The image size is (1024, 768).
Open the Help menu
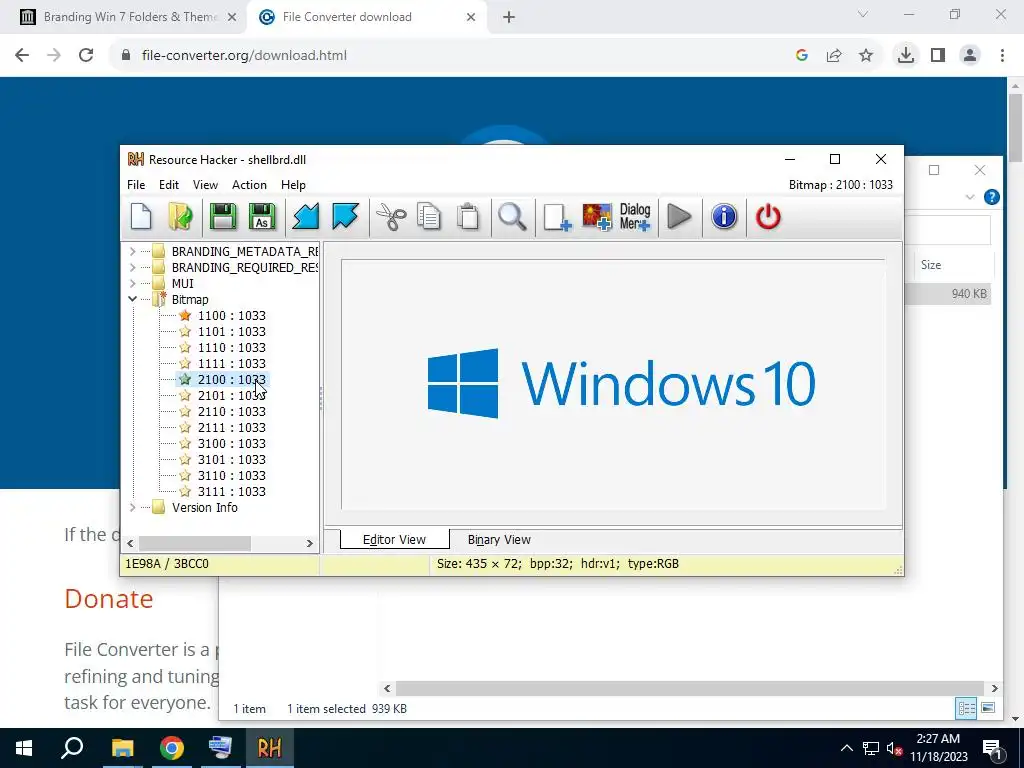pos(293,185)
